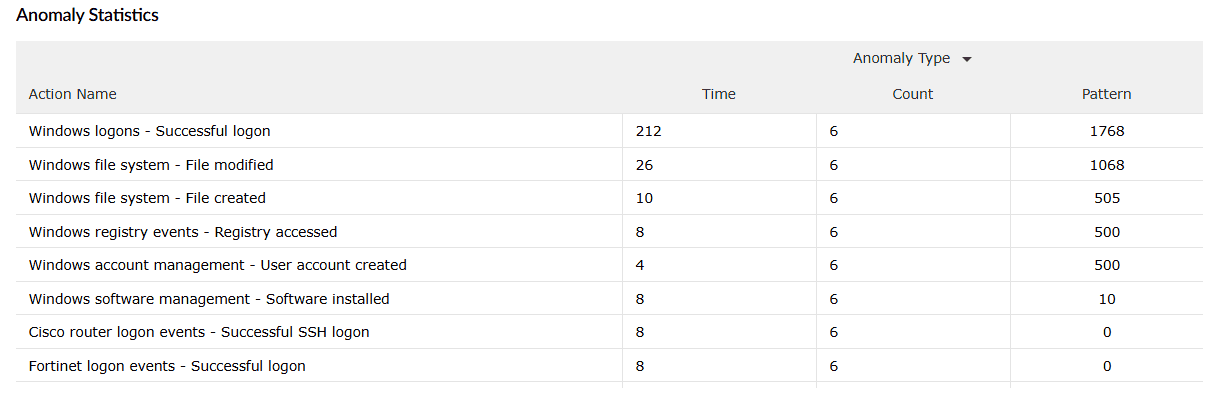
Task: Click the Count column header
Action: point(913,94)
